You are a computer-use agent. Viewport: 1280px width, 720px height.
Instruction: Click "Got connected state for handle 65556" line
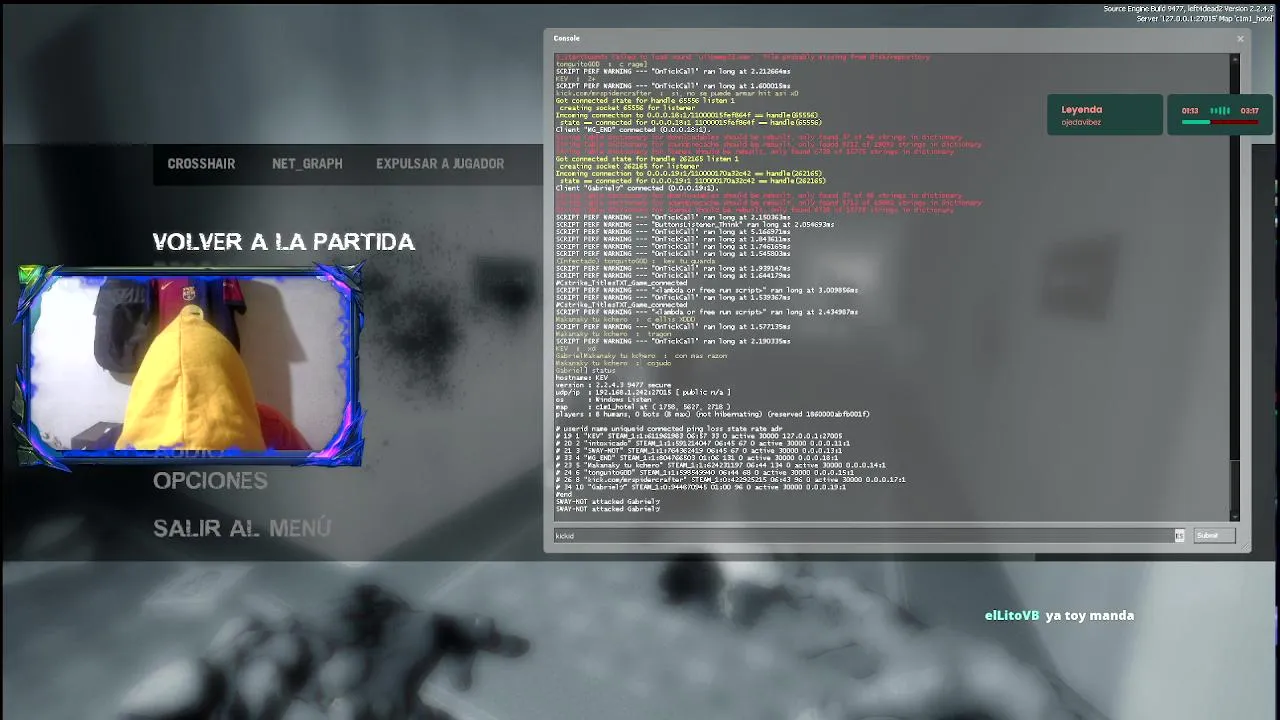pyautogui.click(x=645, y=101)
